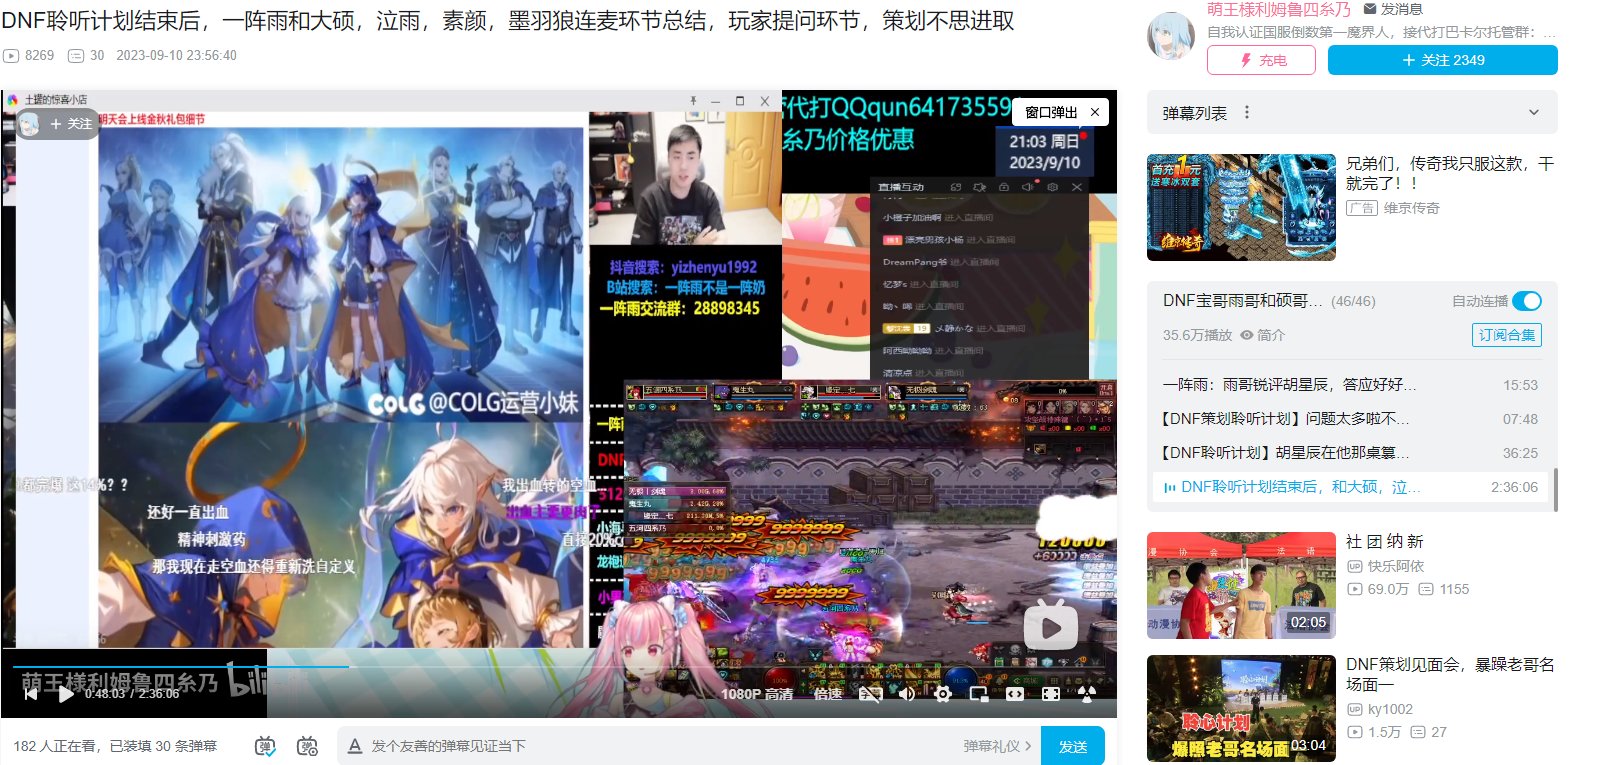Screen dimensions: 1614x765
Task: Play episode 一阵雨：雨哥锐评胡星辰
Action: (1350, 385)
